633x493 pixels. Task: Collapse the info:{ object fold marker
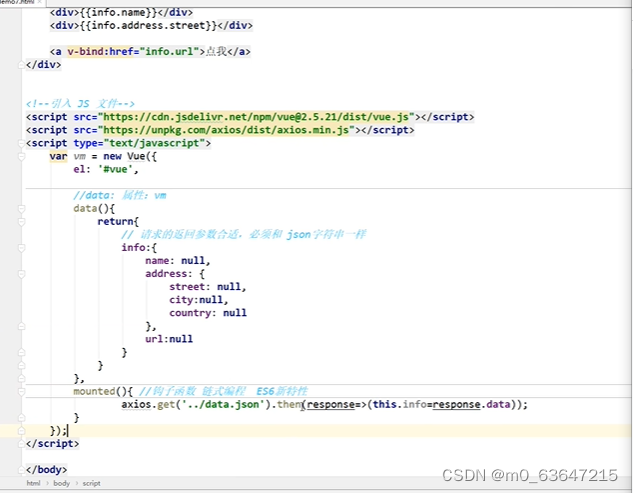pyautogui.click(x=21, y=248)
